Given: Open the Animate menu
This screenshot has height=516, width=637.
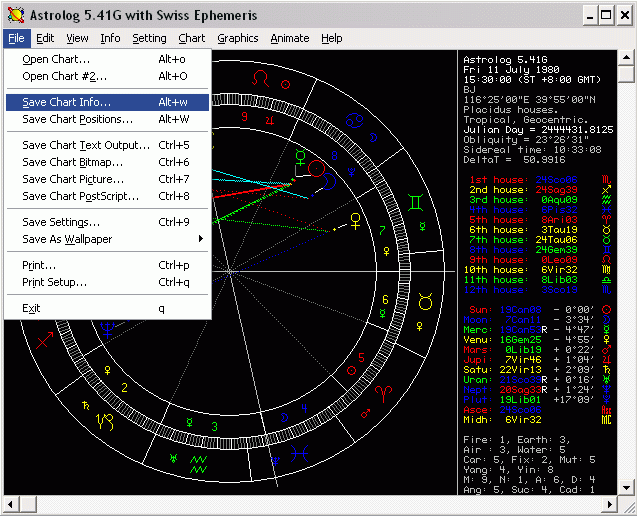Looking at the screenshot, I should [x=290, y=38].
